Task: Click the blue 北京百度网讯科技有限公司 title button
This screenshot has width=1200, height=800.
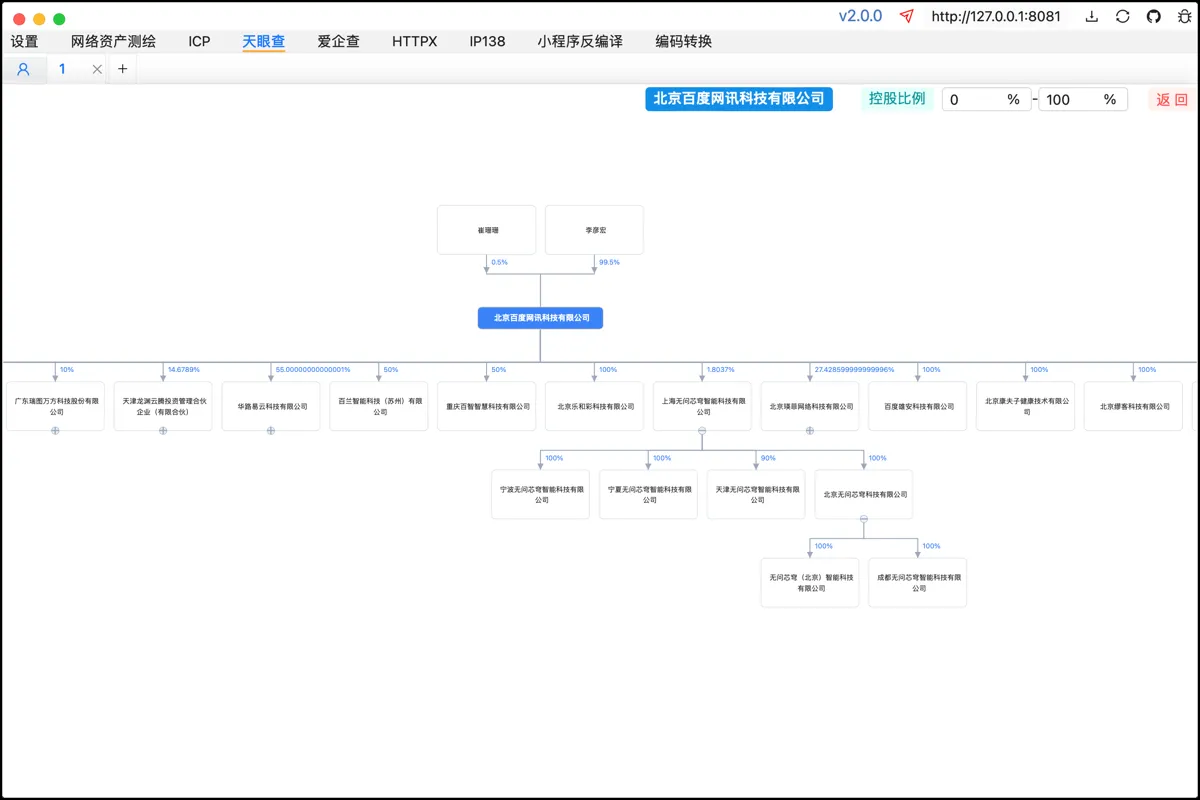Action: coord(739,98)
